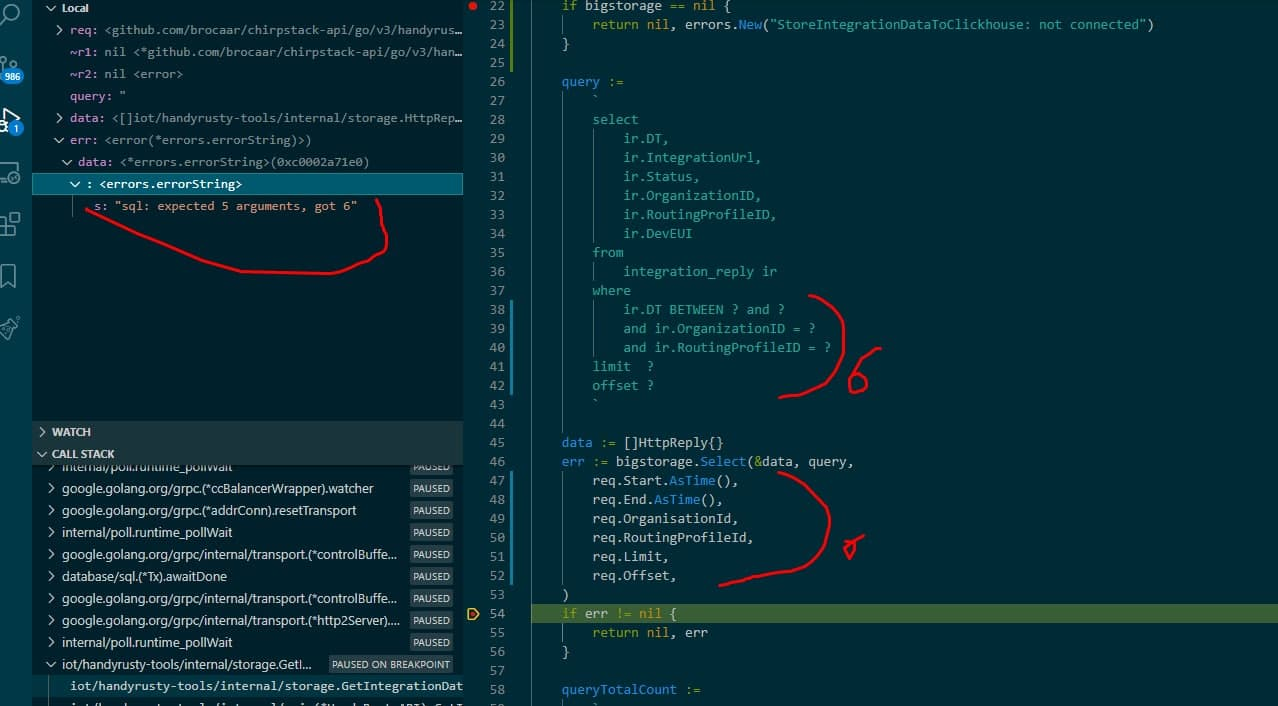
Task: Open the Remote Explorer icon
Action: point(9,173)
